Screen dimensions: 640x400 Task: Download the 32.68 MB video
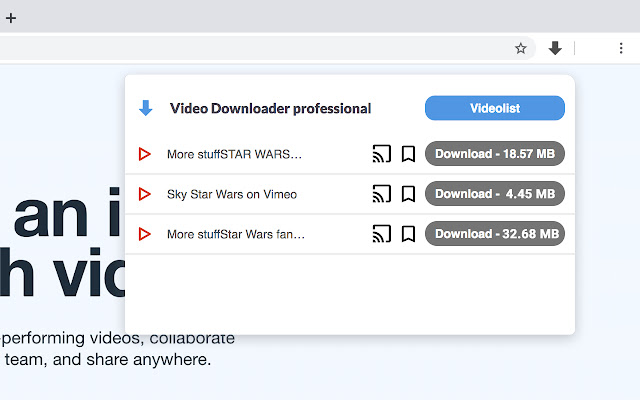(x=495, y=233)
